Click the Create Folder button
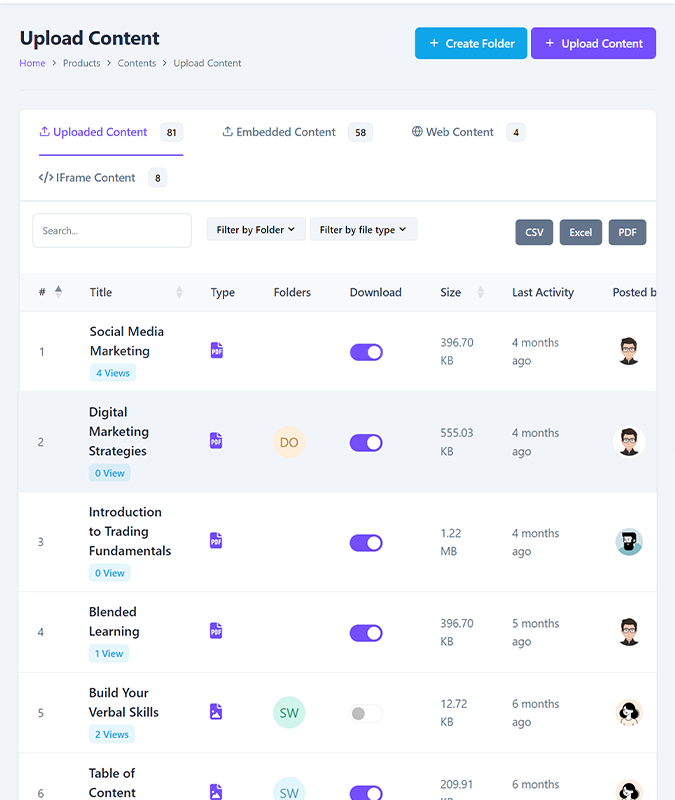 pos(471,44)
